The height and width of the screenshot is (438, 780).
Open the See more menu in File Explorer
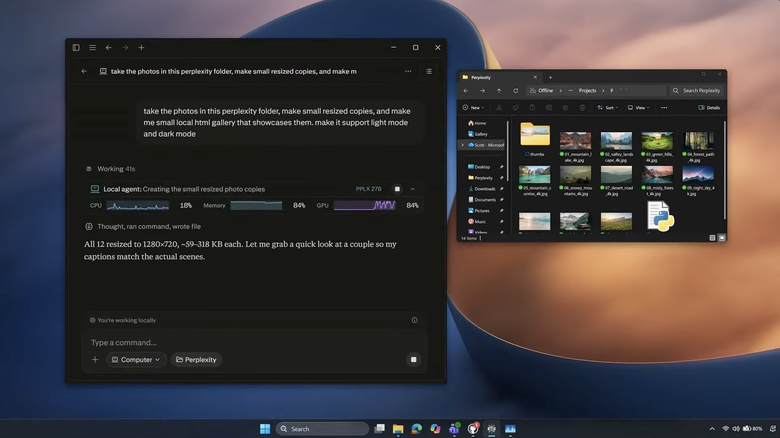[664, 108]
